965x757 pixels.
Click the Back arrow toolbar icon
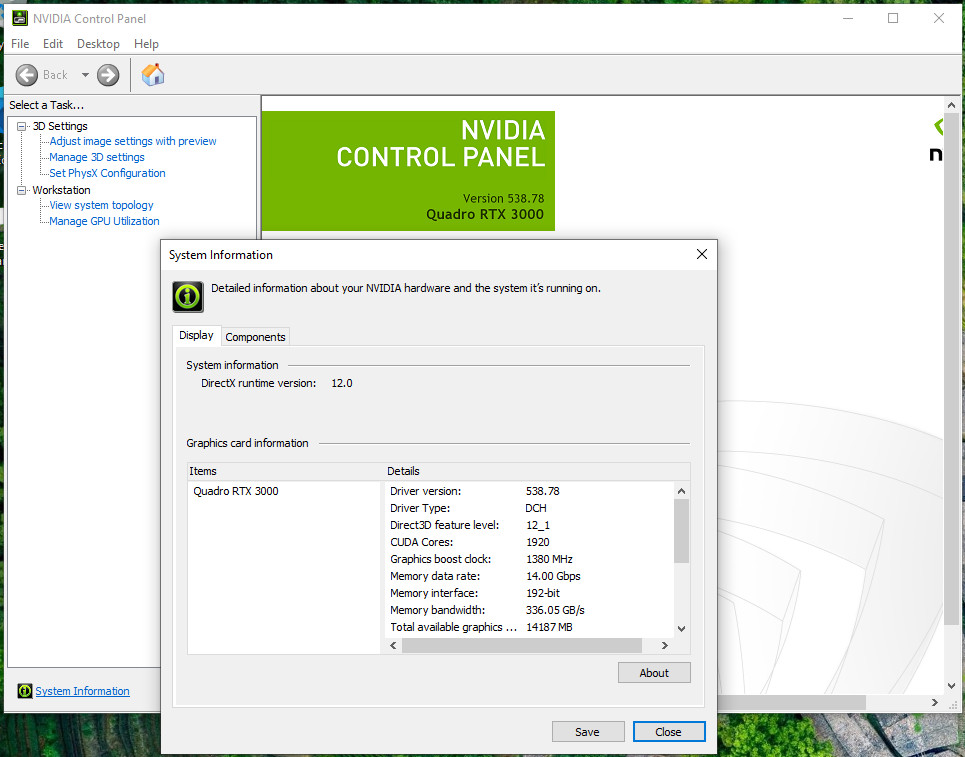(26, 75)
